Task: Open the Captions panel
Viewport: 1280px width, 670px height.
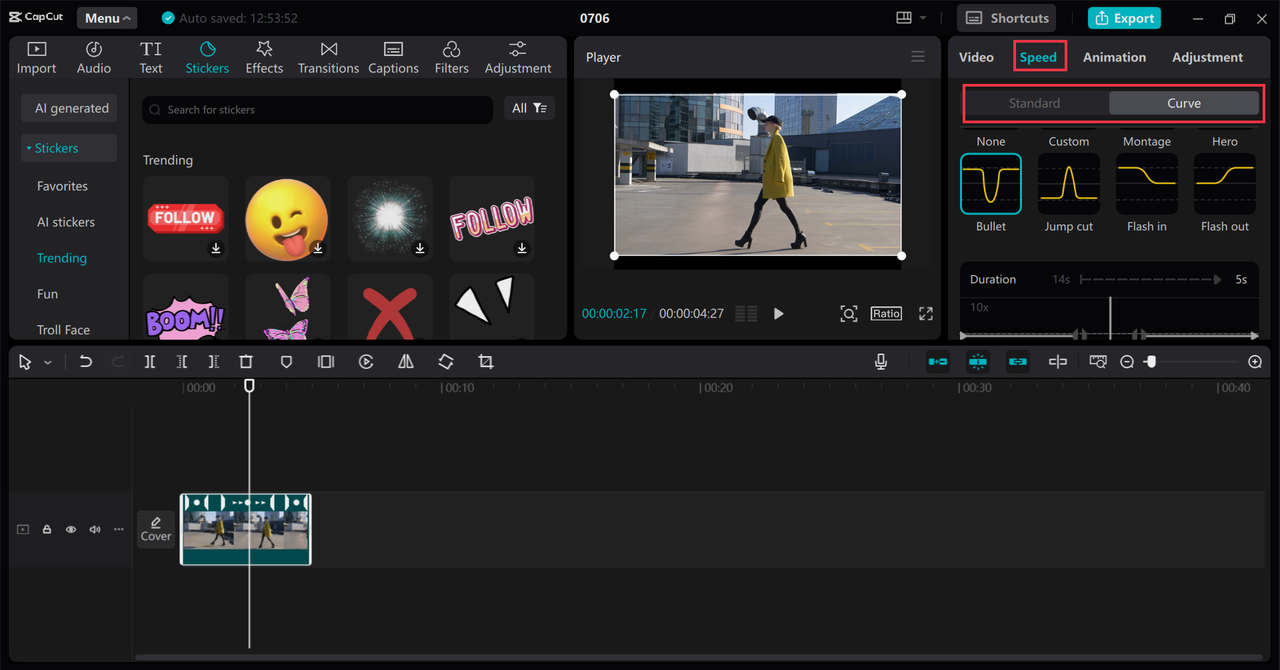Action: pyautogui.click(x=393, y=58)
